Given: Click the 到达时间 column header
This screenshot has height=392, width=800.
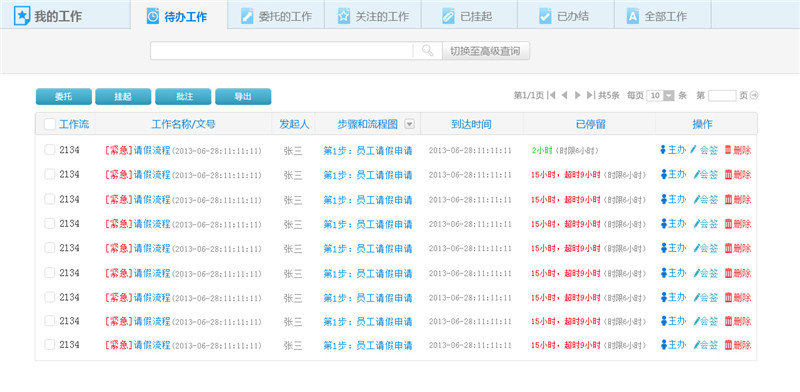Looking at the screenshot, I should coord(471,124).
